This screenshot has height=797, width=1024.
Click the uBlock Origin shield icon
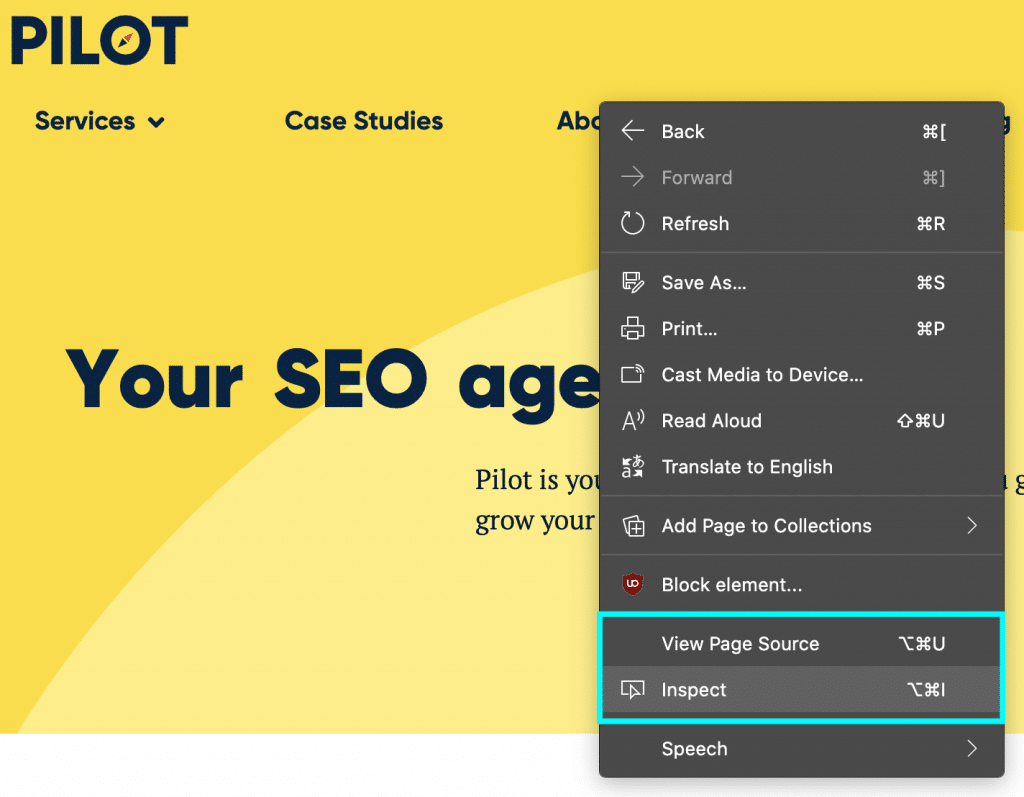coord(632,584)
